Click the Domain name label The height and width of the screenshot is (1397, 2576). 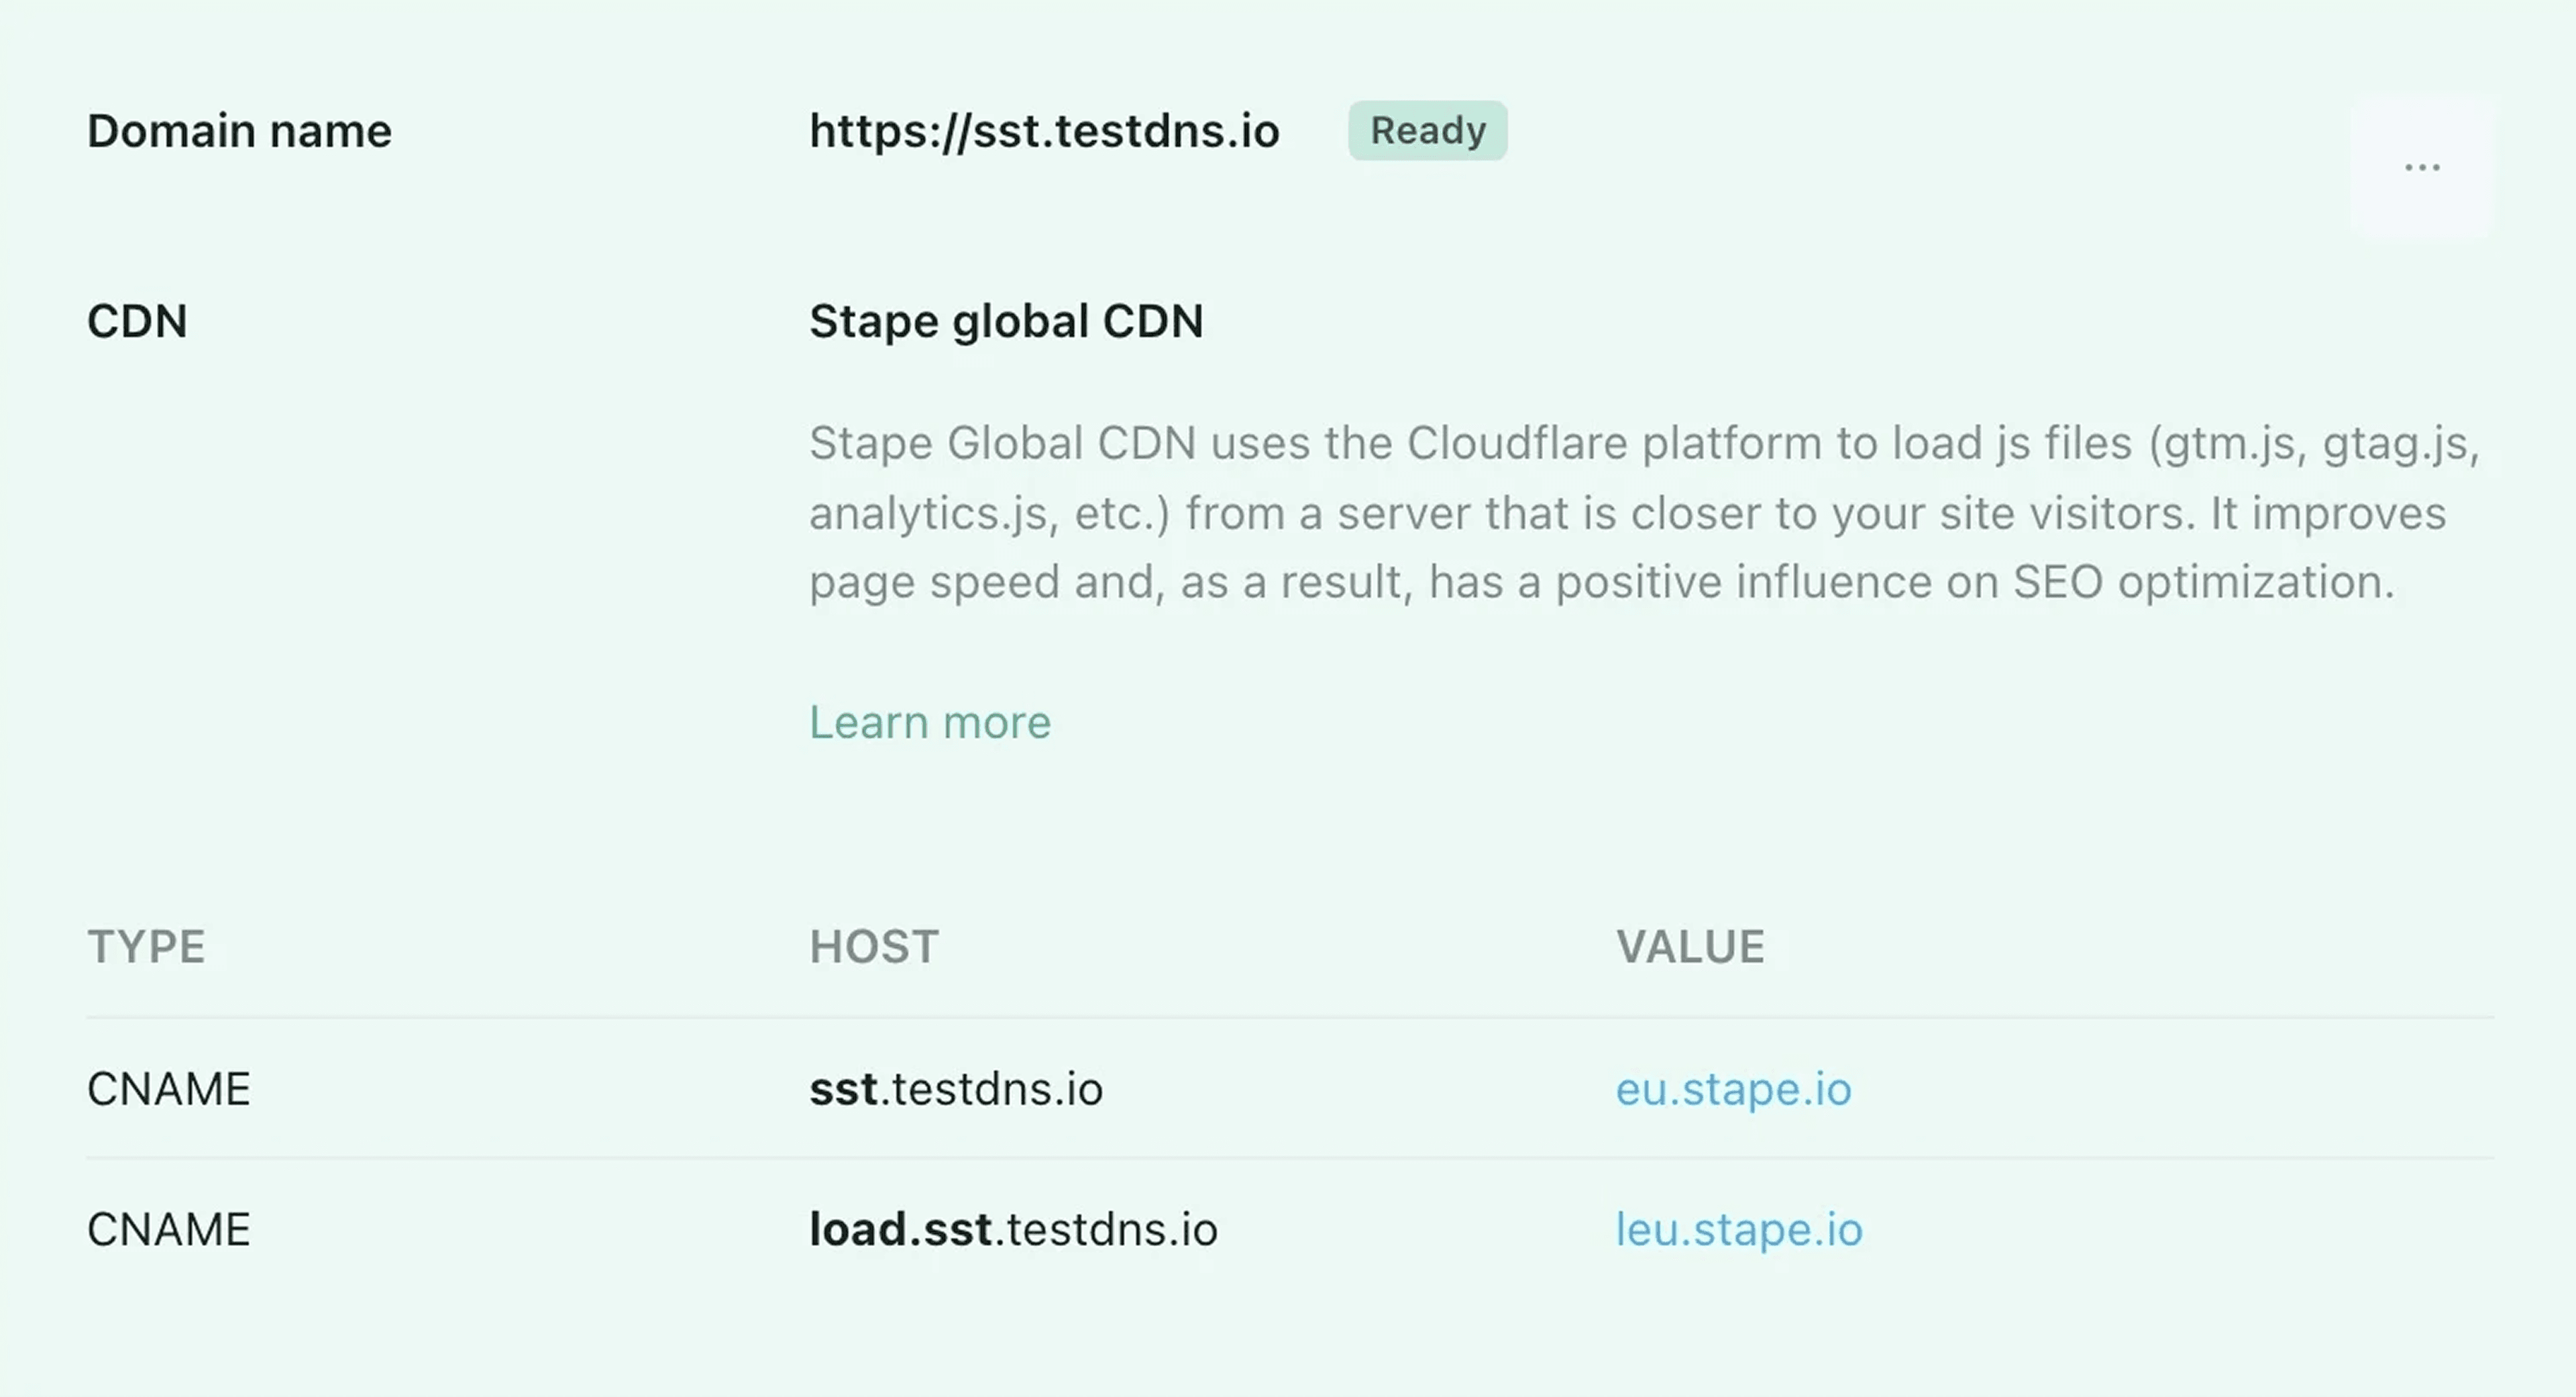click(x=239, y=130)
